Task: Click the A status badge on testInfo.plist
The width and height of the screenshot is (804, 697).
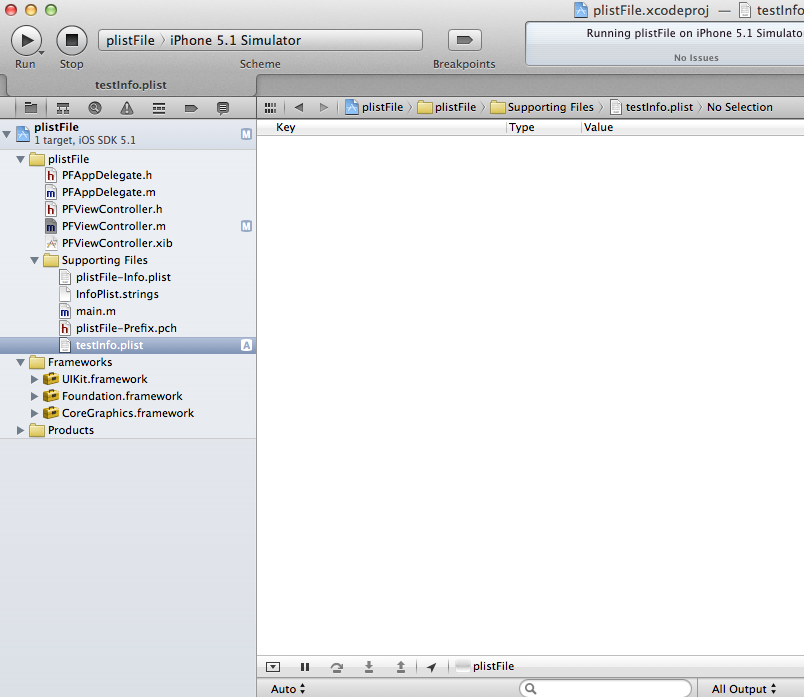Action: tap(247, 345)
